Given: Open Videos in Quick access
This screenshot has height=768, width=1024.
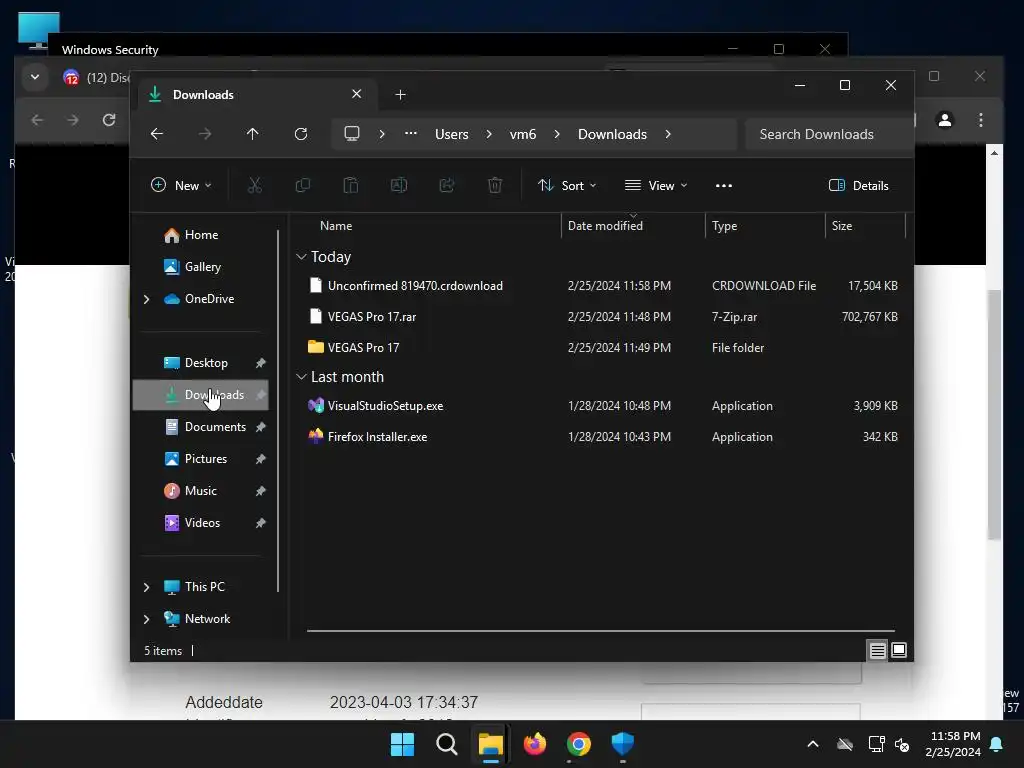Looking at the screenshot, I should point(202,523).
